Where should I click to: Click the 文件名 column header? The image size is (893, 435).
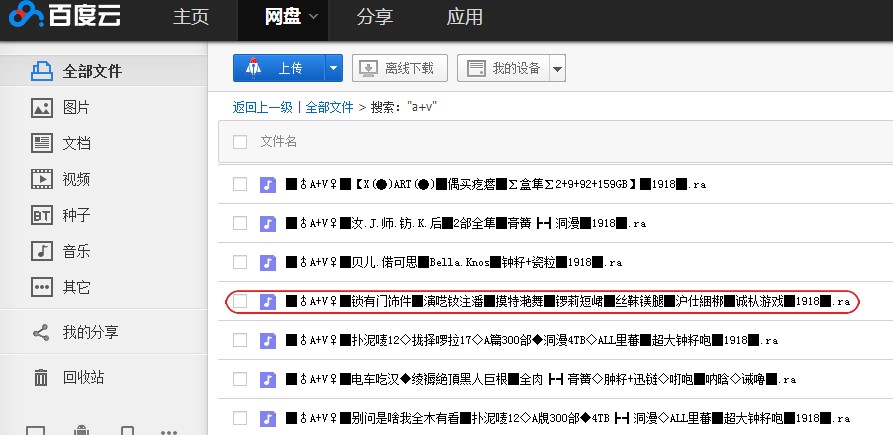(x=278, y=142)
